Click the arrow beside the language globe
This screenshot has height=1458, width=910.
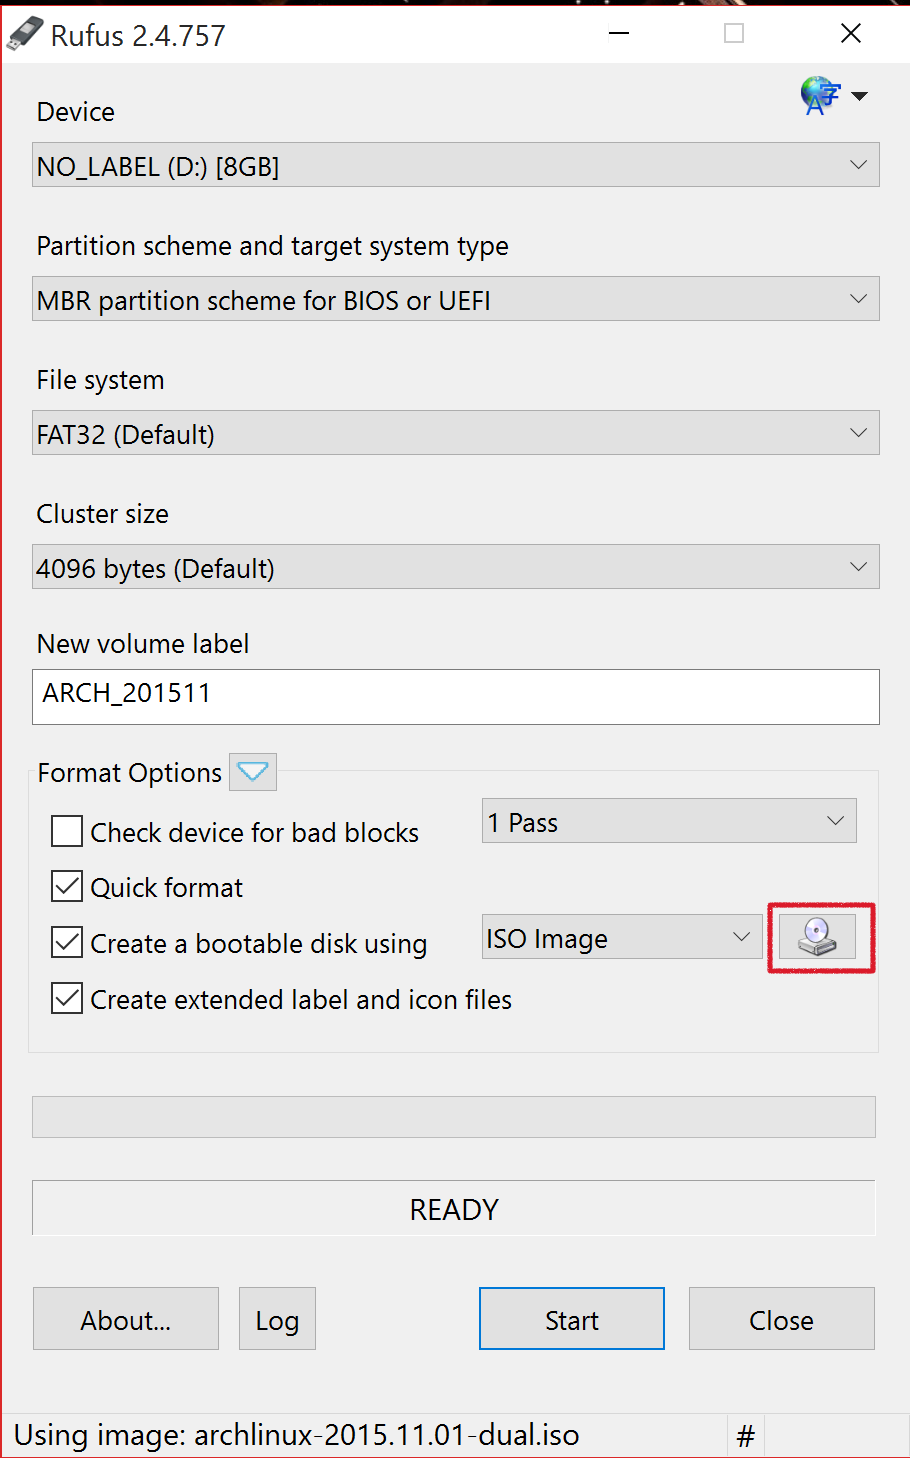[x=860, y=96]
